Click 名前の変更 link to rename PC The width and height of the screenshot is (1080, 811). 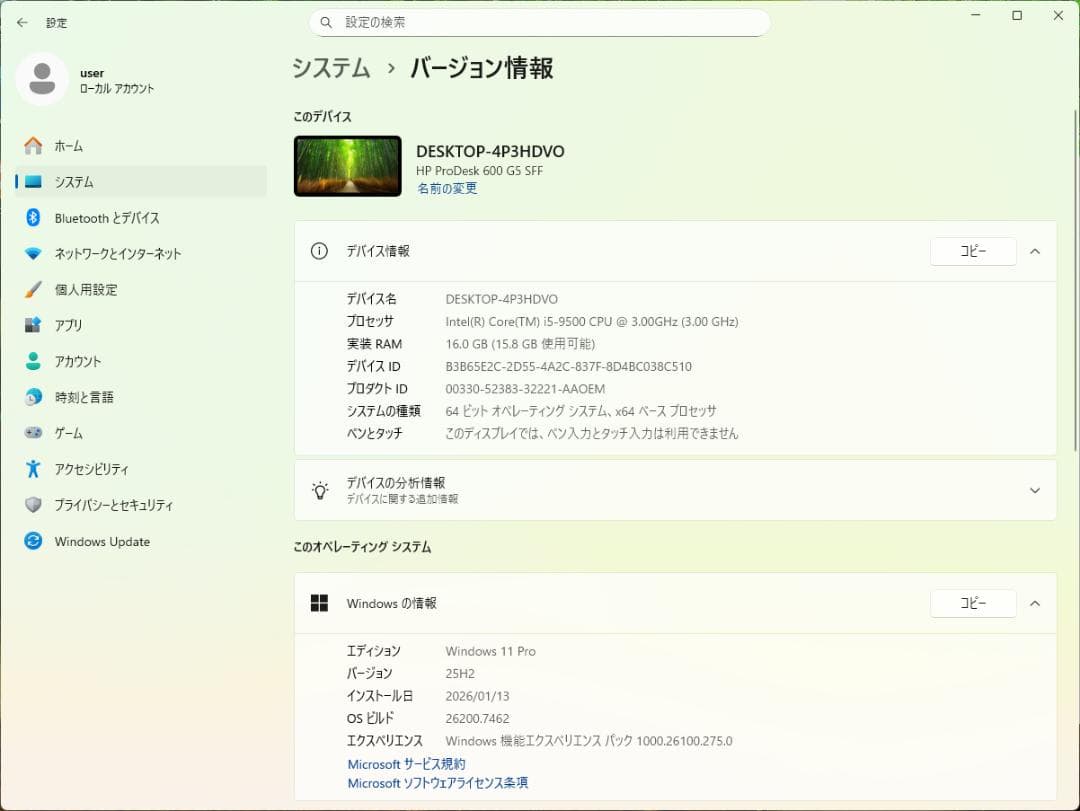(447, 188)
